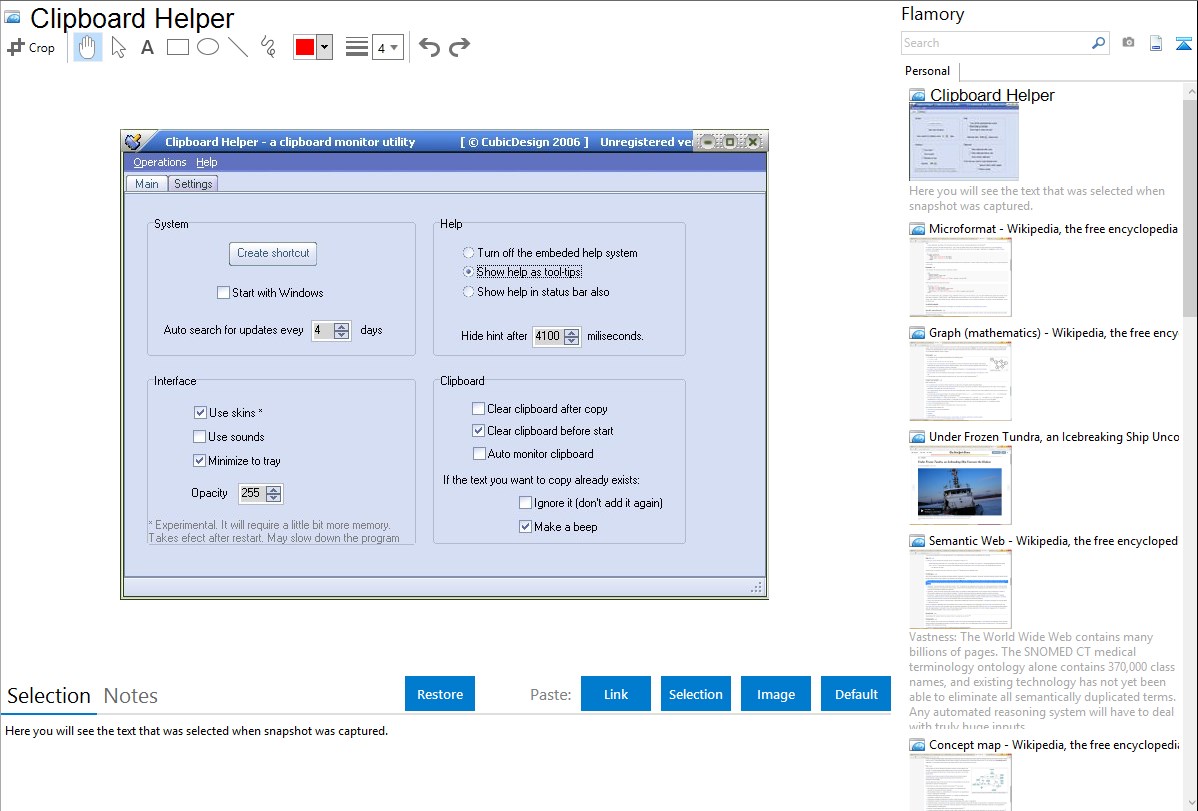1198x811 pixels.
Task: Select the straight line drawing tool
Action: [238, 47]
